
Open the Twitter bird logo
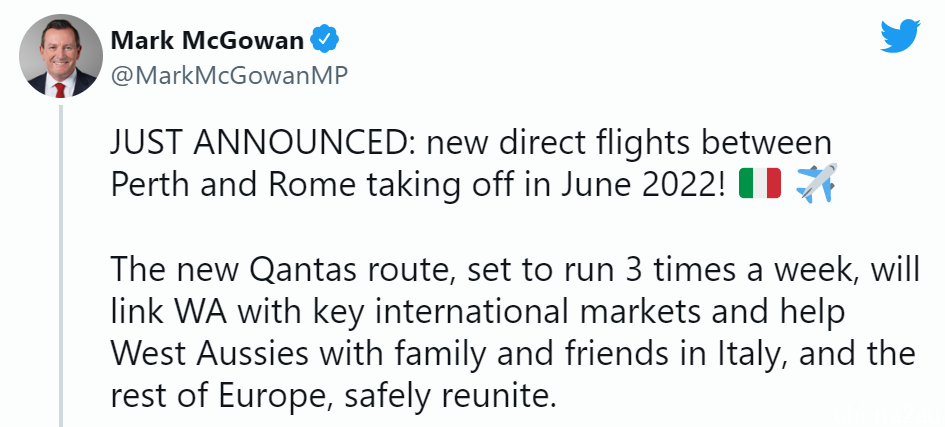(x=900, y=36)
